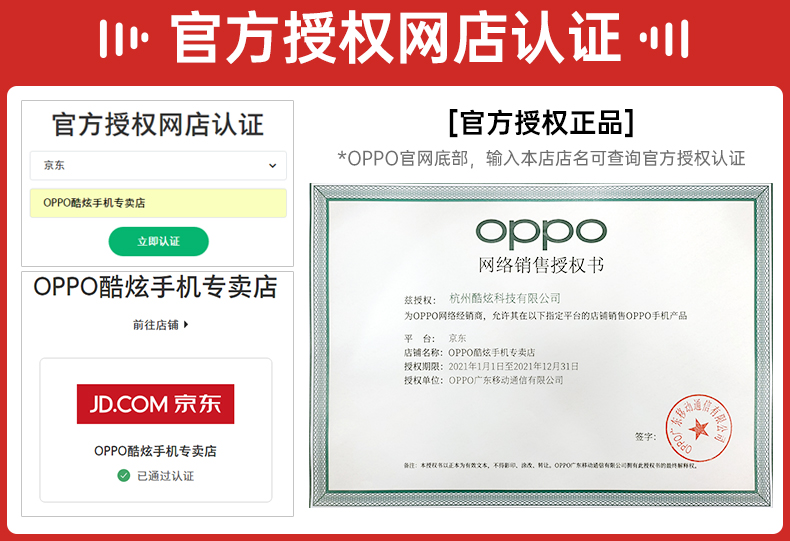Click the large OPPO酷炫手机专卖店 result heading
Image resolution: width=790 pixels, height=541 pixels.
[156, 287]
